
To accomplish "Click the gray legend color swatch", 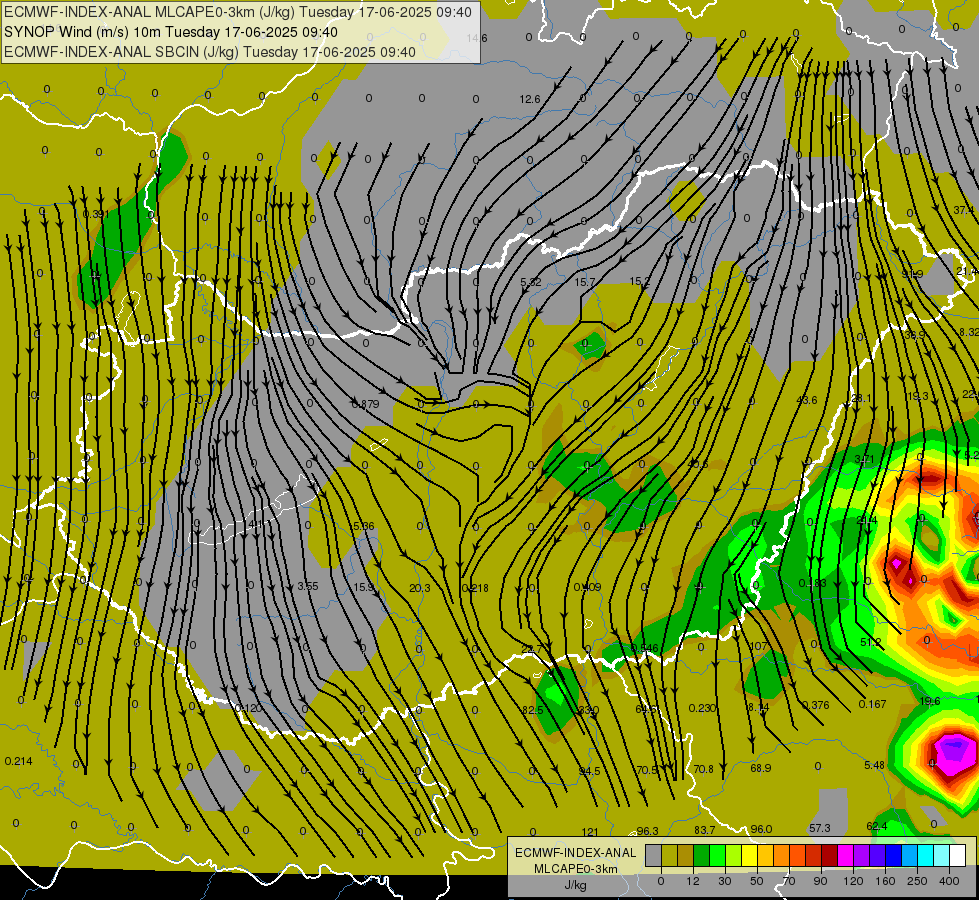I will (653, 855).
